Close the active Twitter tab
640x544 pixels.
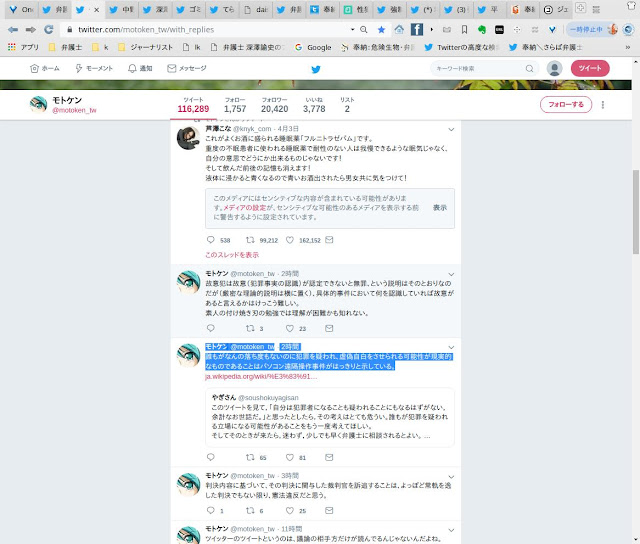click(96, 10)
